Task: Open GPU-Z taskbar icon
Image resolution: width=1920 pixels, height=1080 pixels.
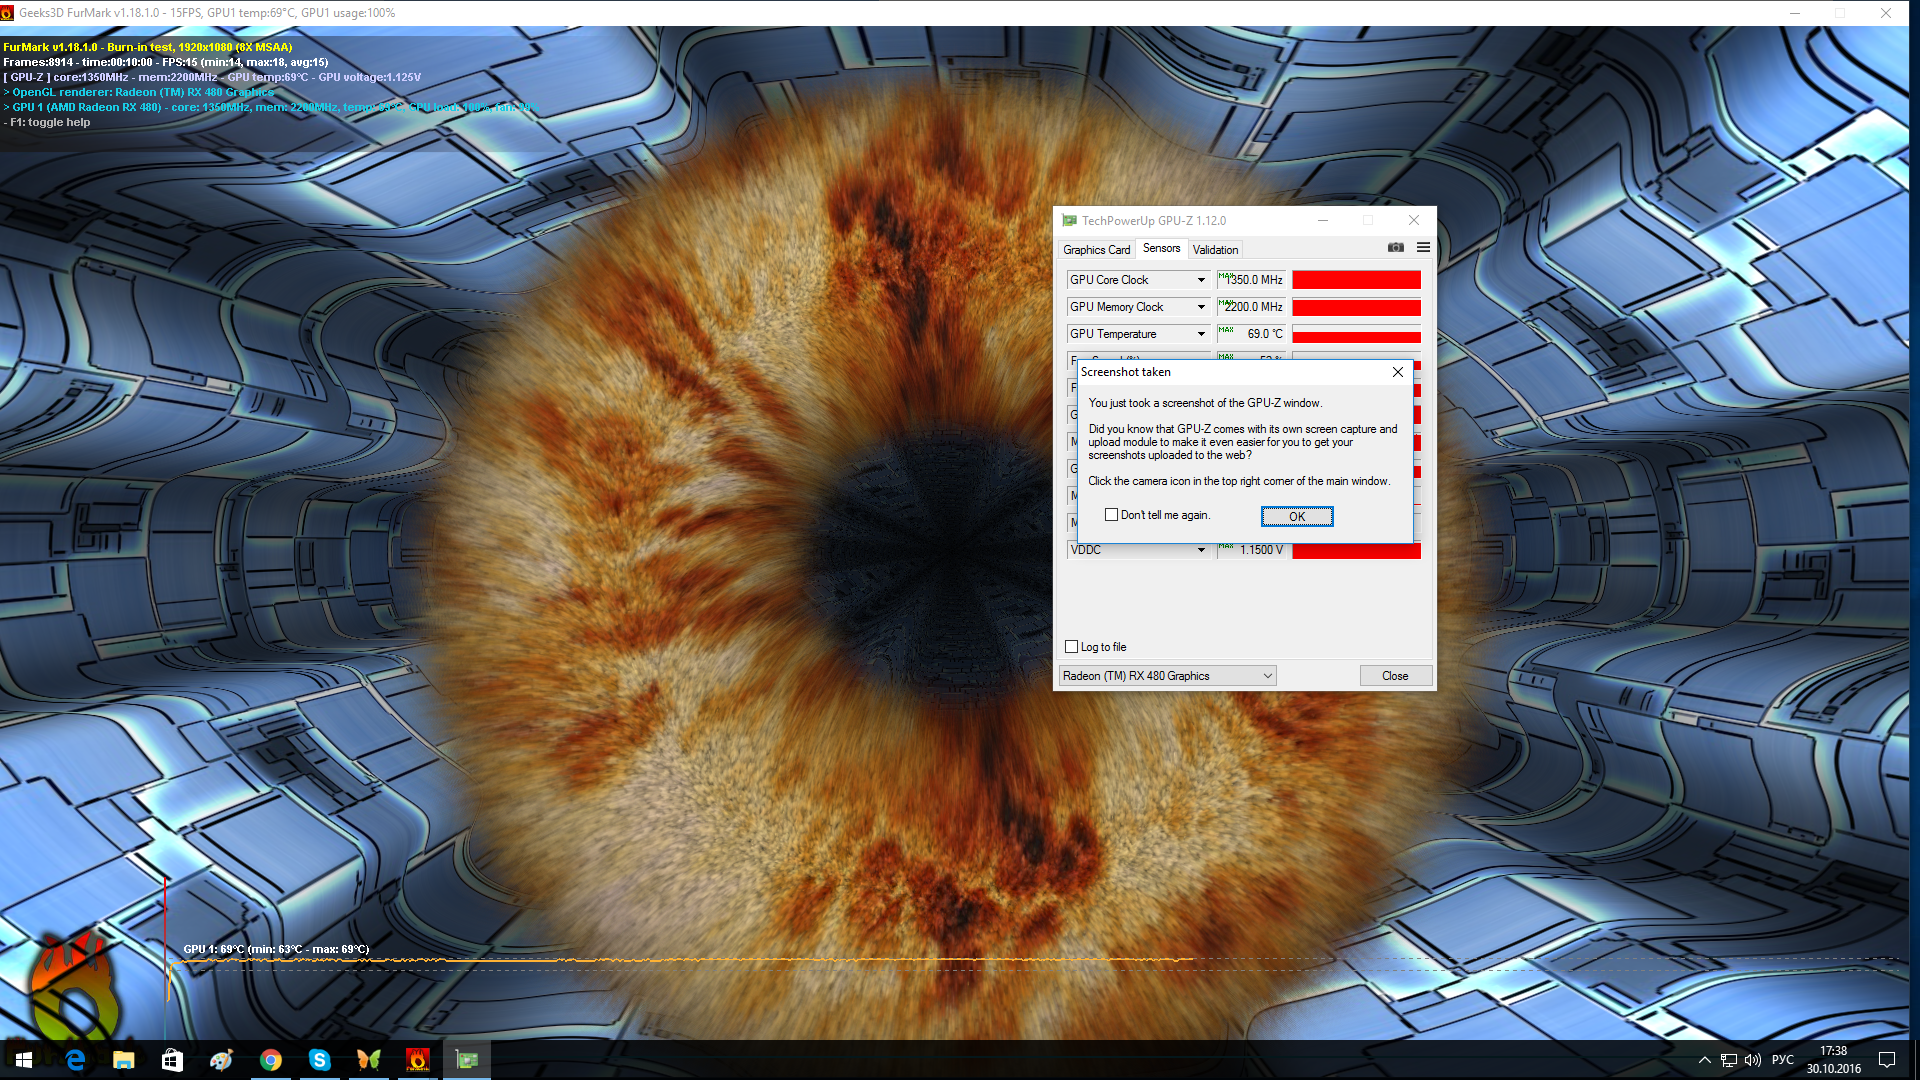Action: (467, 1060)
